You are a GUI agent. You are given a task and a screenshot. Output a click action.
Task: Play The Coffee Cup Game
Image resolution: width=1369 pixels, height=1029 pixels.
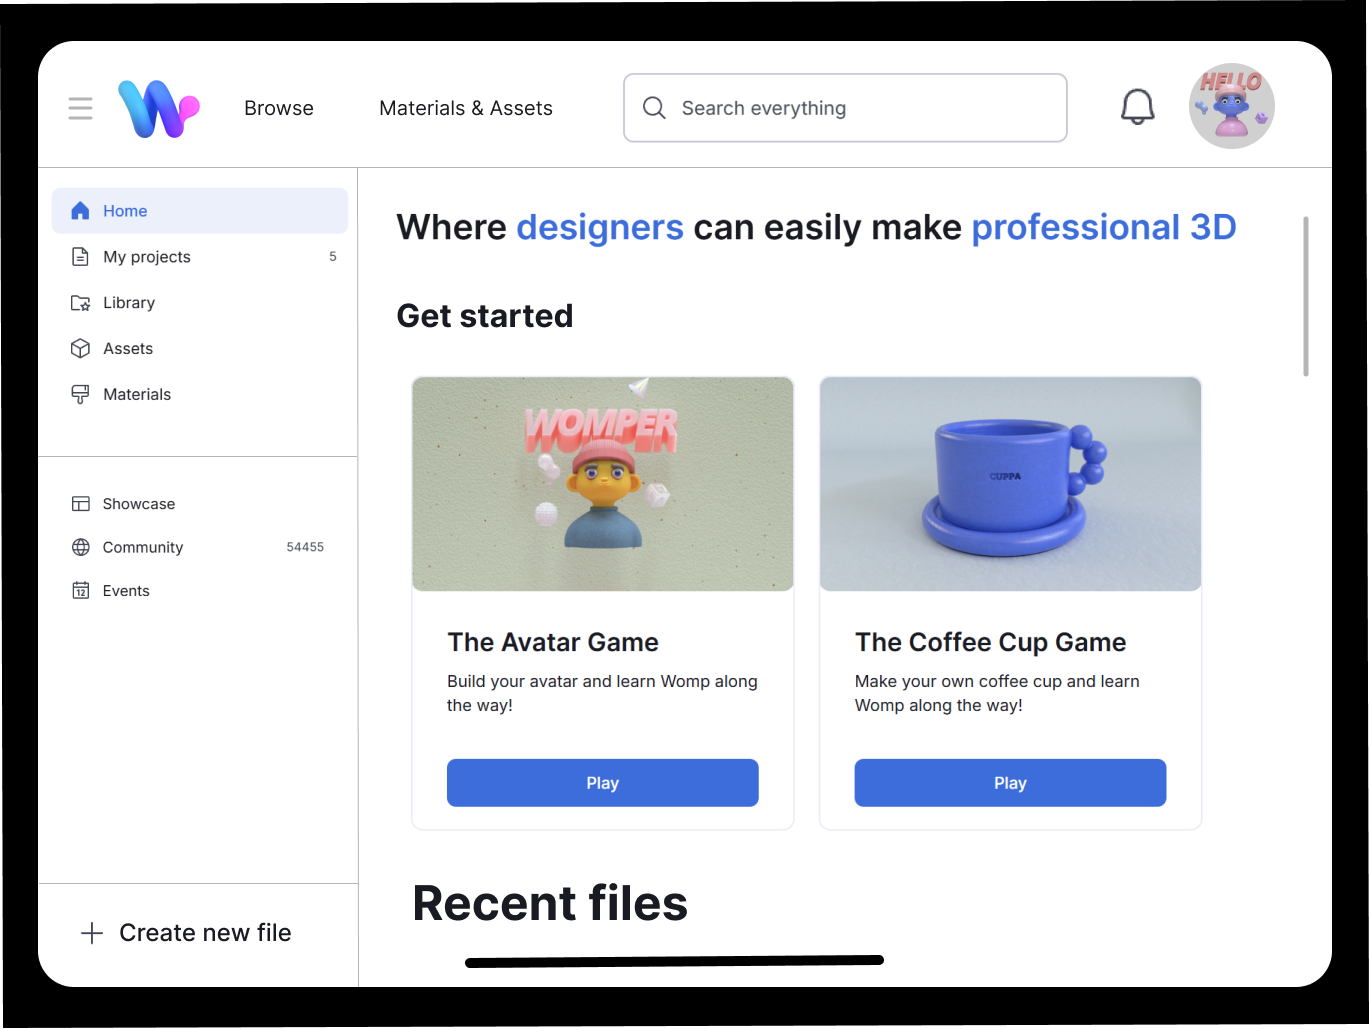pos(1010,783)
